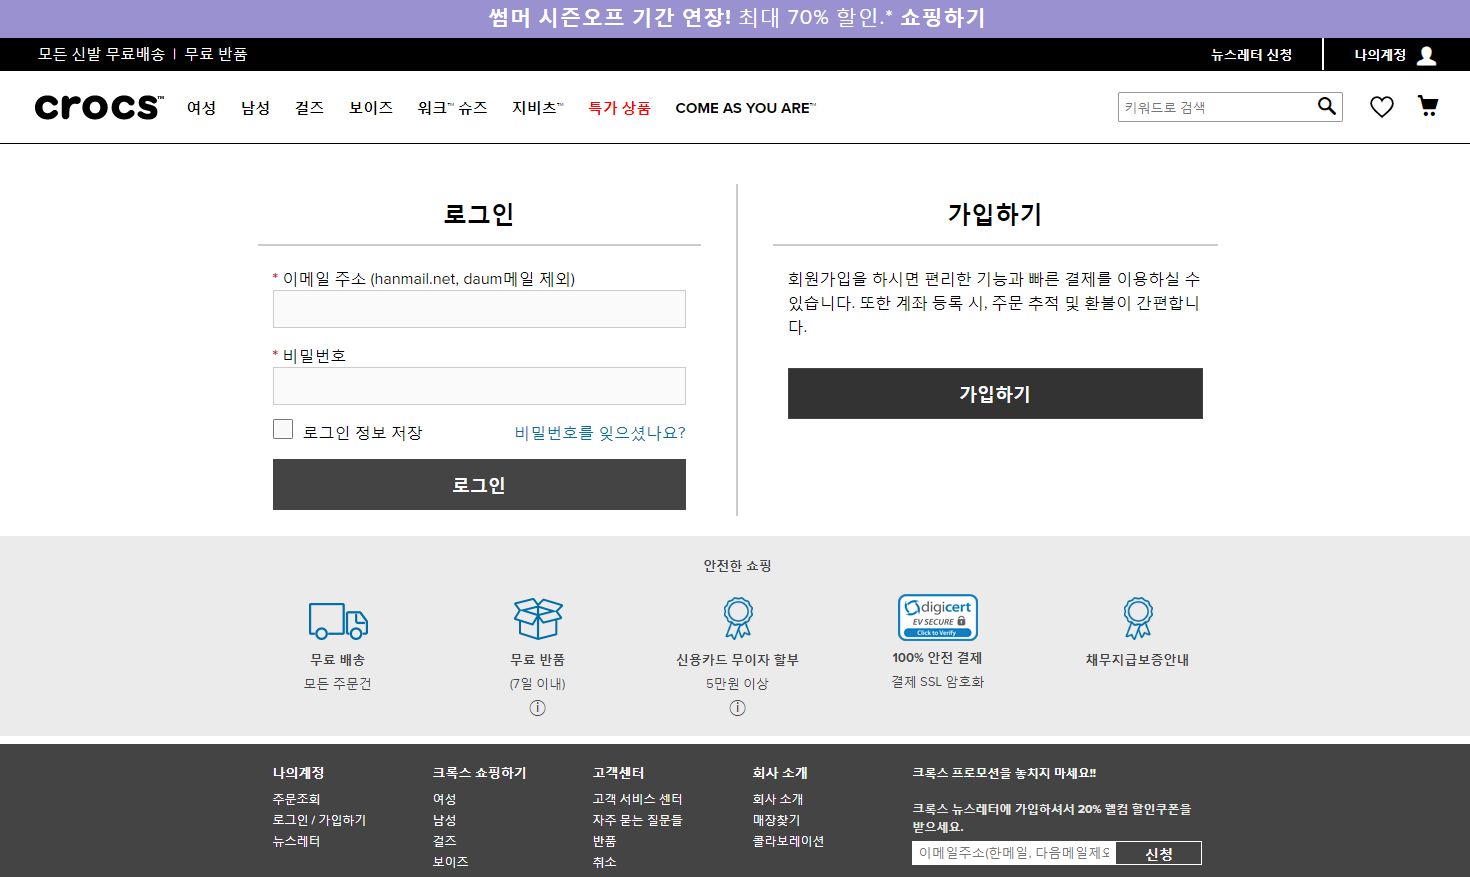The height and width of the screenshot is (877, 1470).
Task: Click 남성 under 크록스 쇼핑하기 footer
Action: tap(444, 820)
